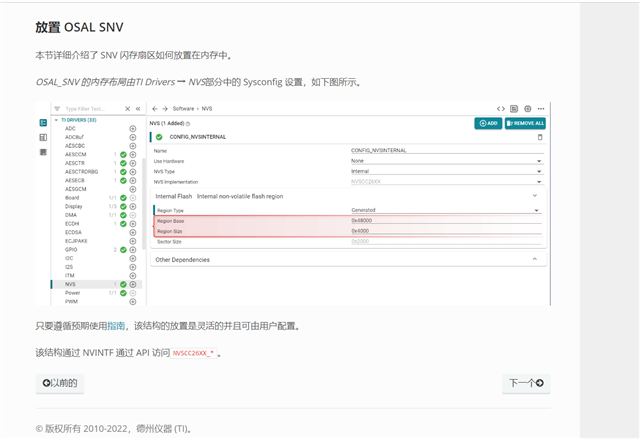Click the green check on Display row
640x439 pixels.
pos(123,206)
